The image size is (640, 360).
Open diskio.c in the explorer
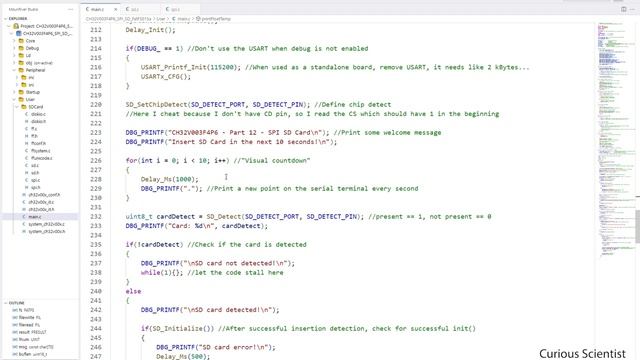click(x=38, y=114)
